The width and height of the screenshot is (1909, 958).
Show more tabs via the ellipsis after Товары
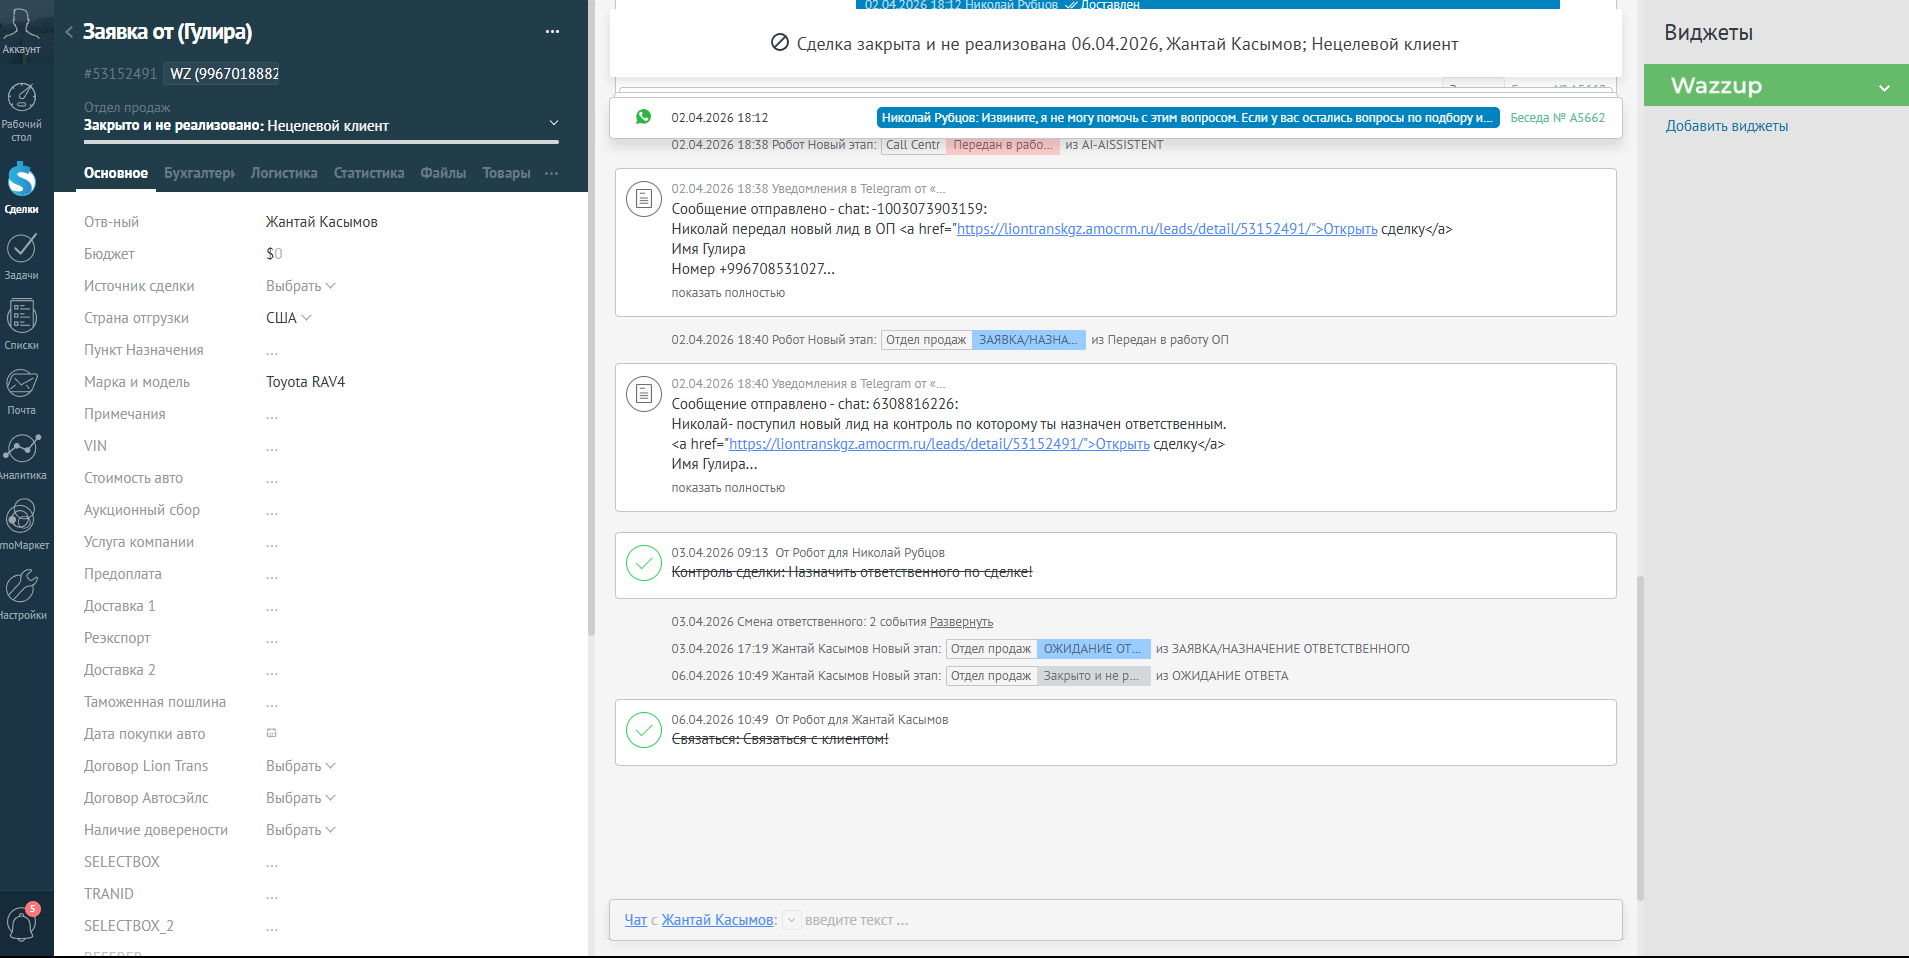pos(552,173)
